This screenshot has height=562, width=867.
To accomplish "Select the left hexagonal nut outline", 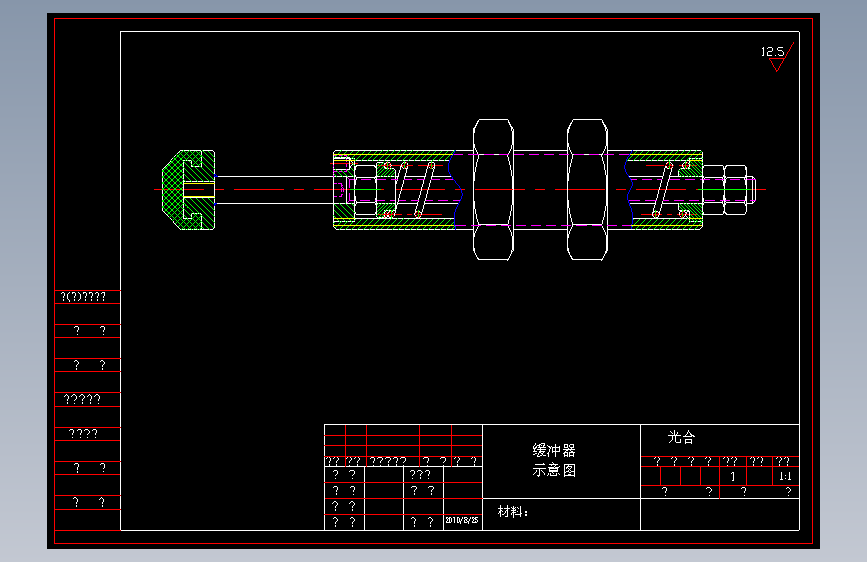I will (493, 190).
